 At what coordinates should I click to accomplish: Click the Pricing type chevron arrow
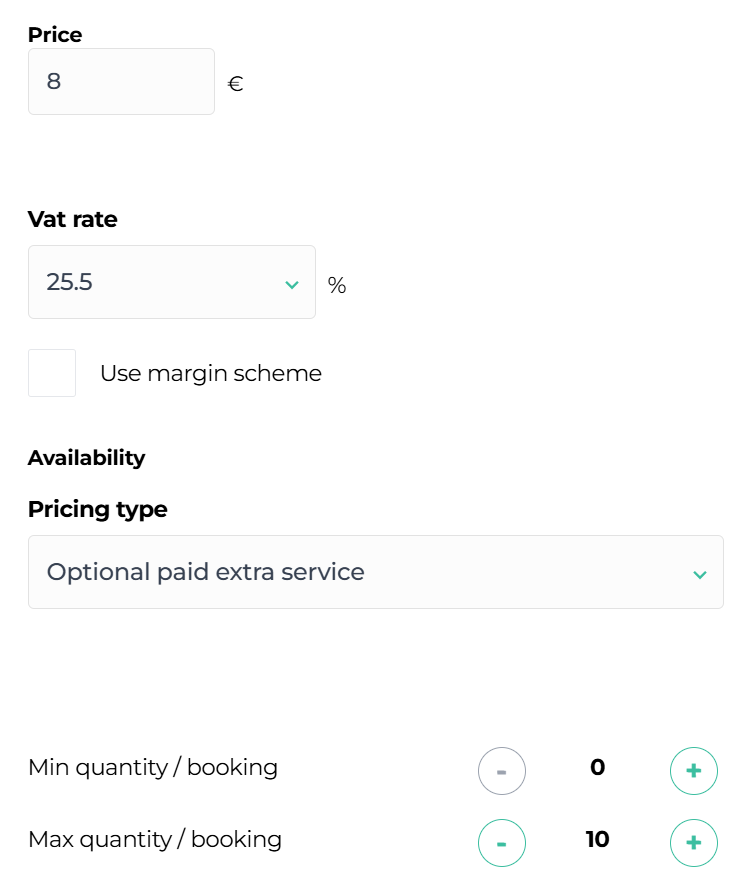[700, 574]
